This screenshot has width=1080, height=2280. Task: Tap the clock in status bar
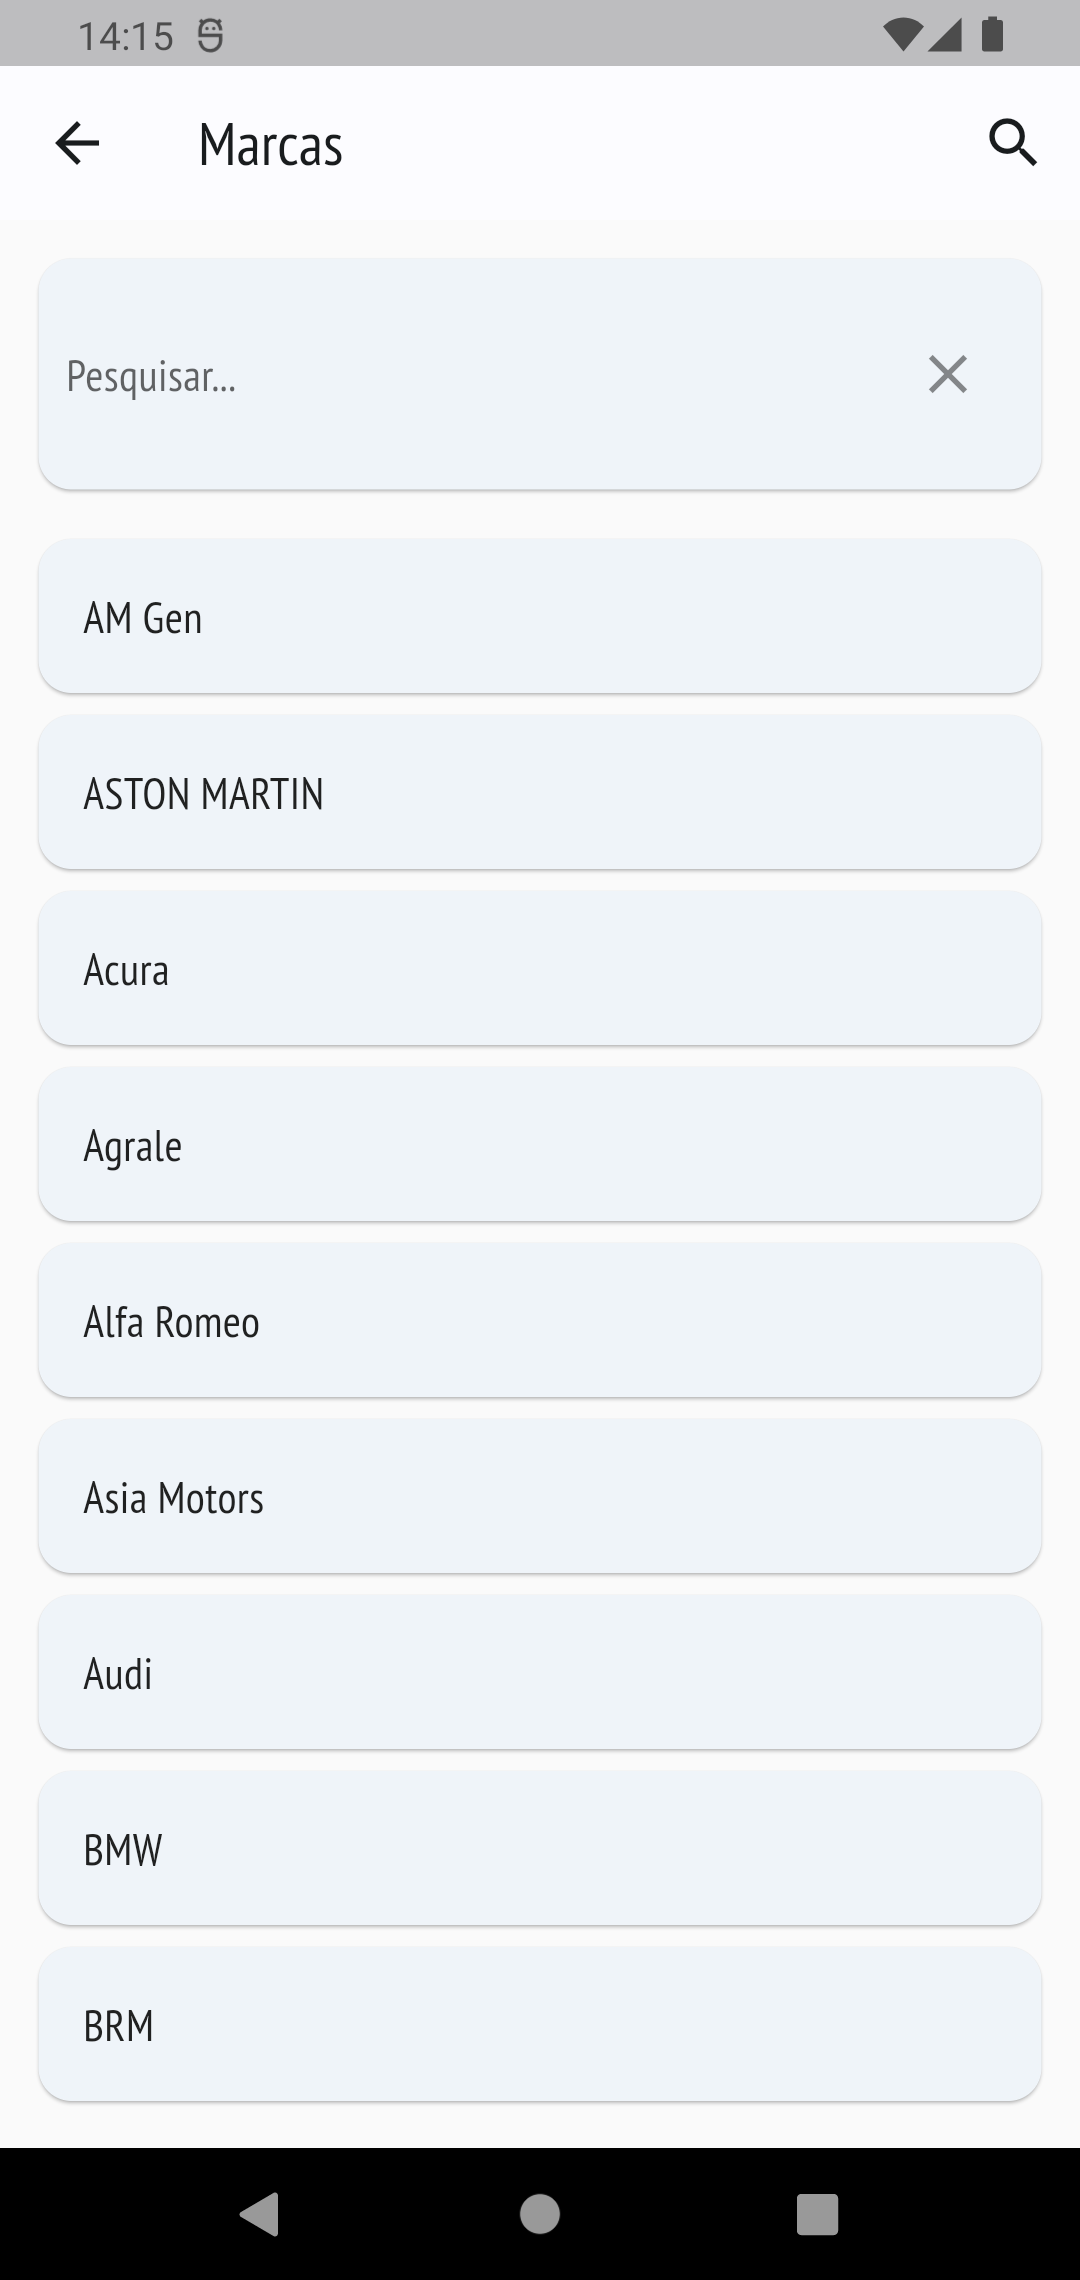[x=126, y=37]
